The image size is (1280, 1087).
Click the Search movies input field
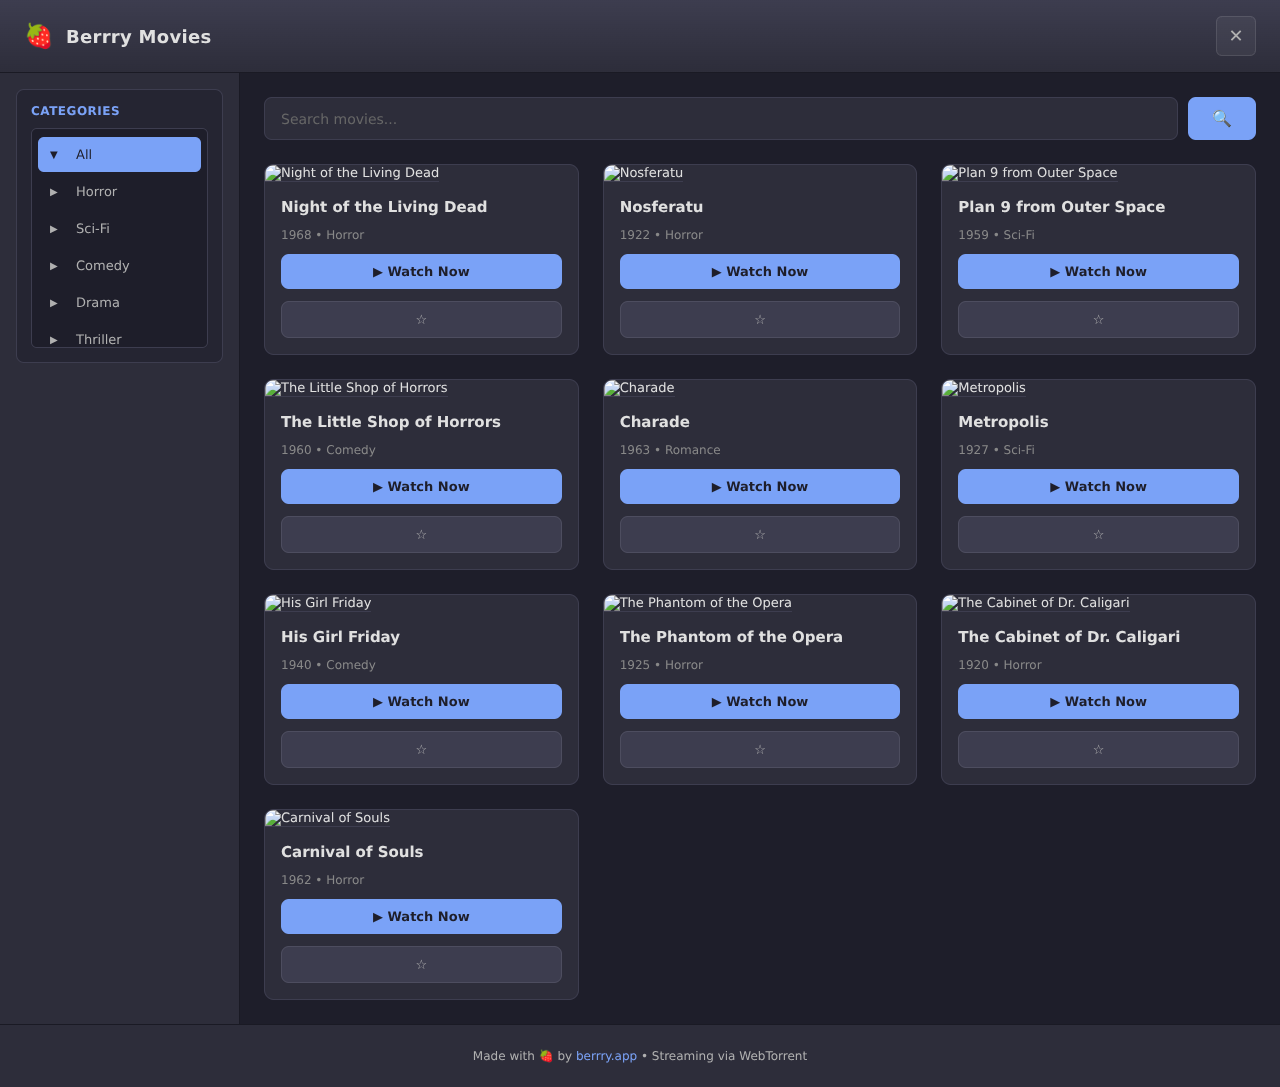coord(720,119)
